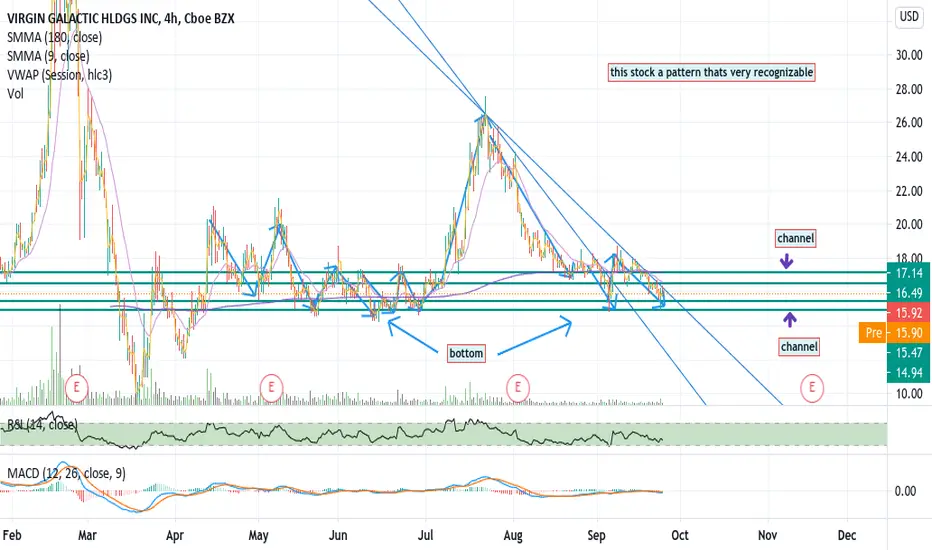Click the Jul label on the time axis
Image resolution: width=932 pixels, height=550 pixels.
click(426, 535)
